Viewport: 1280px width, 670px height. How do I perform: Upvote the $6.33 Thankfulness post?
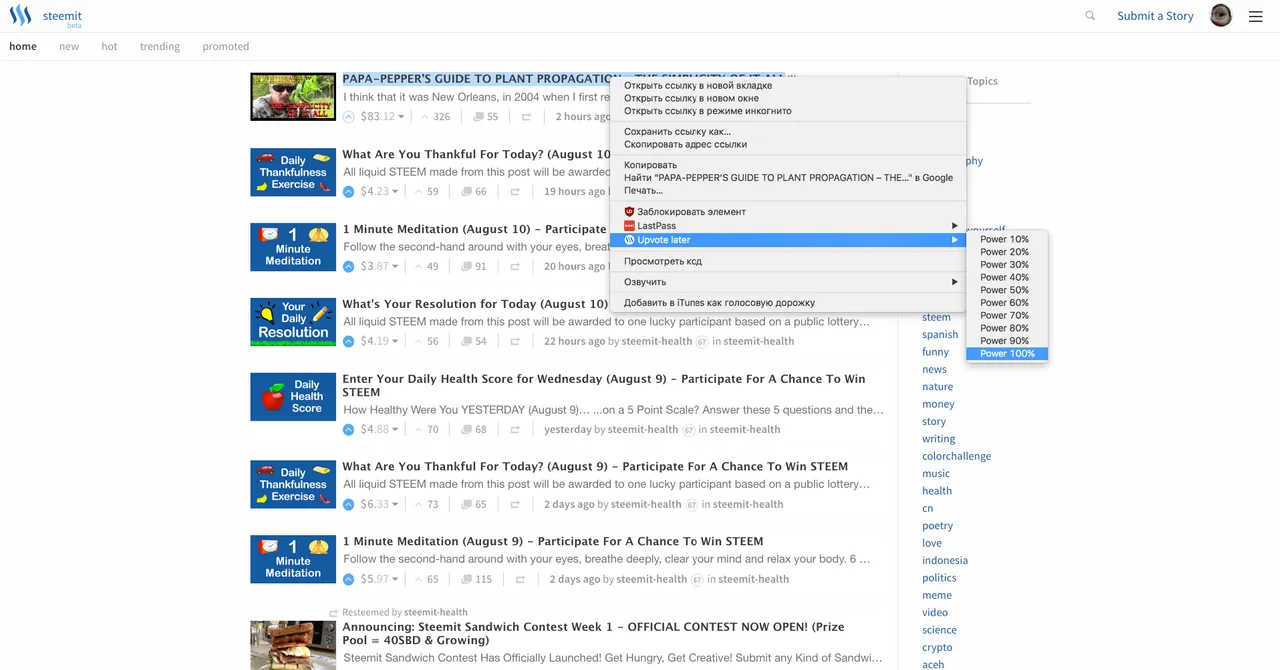pos(349,505)
